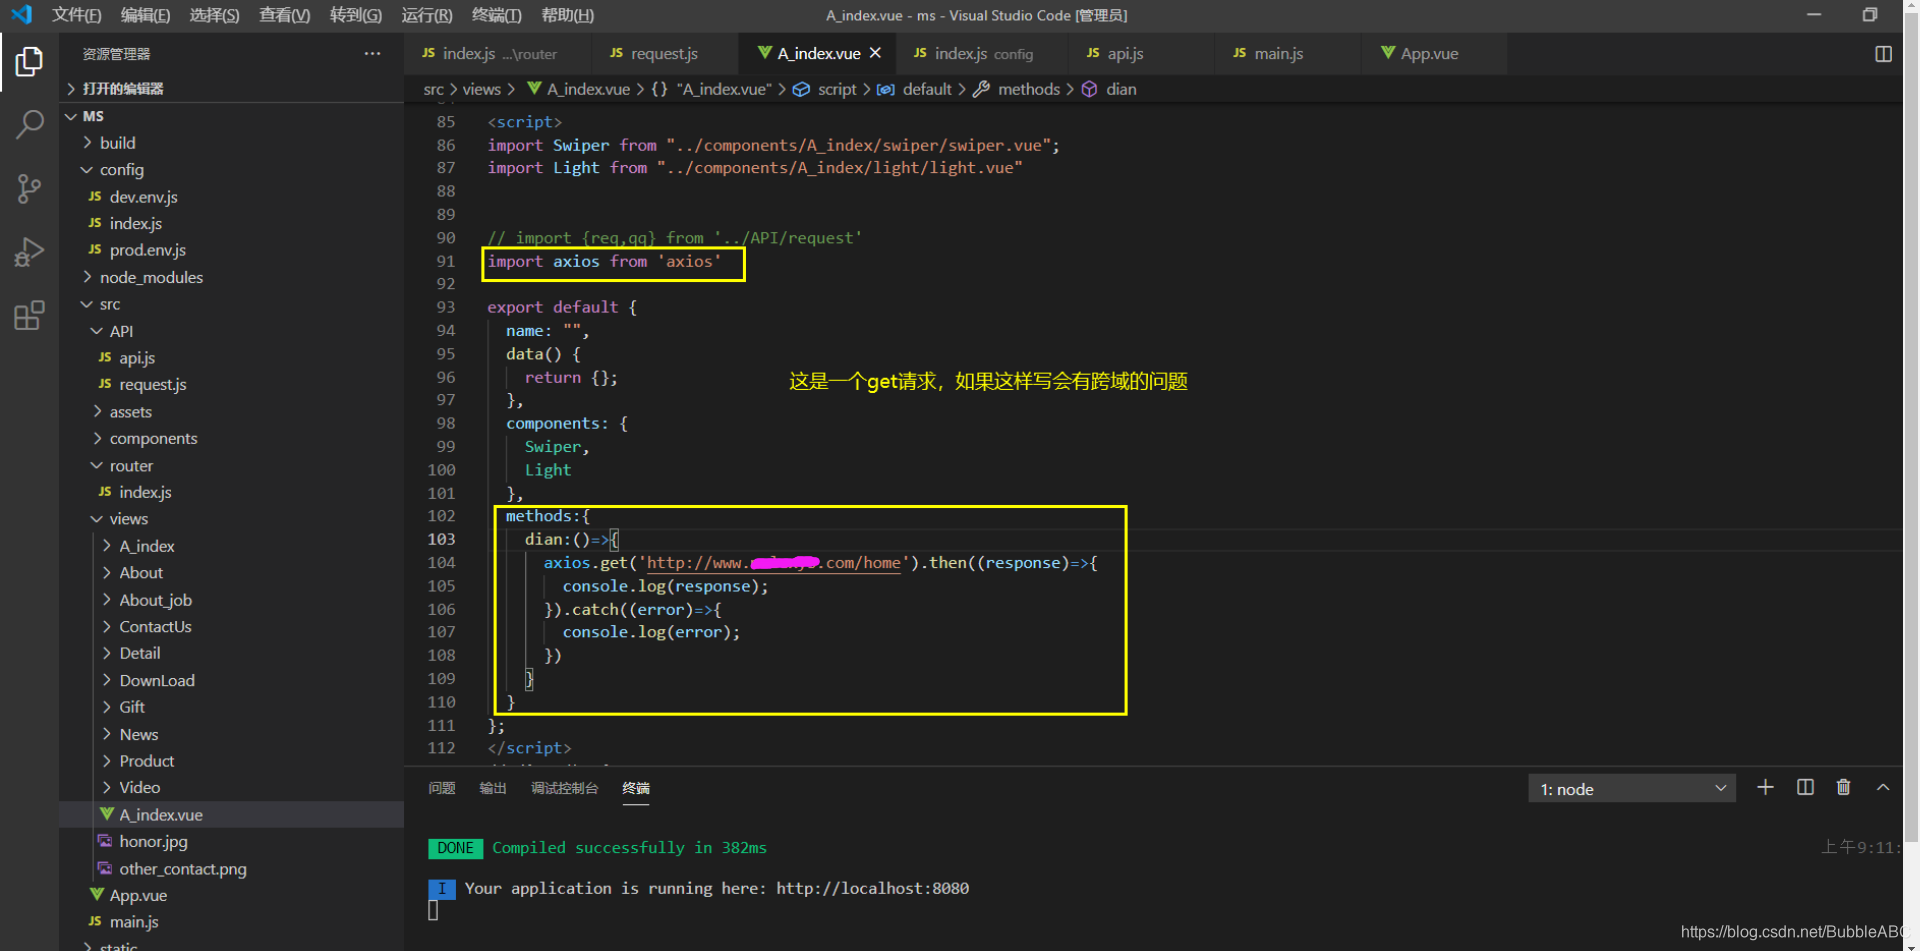Open the http://localhost:8080 terminal link
The width and height of the screenshot is (1920, 951).
(872, 888)
